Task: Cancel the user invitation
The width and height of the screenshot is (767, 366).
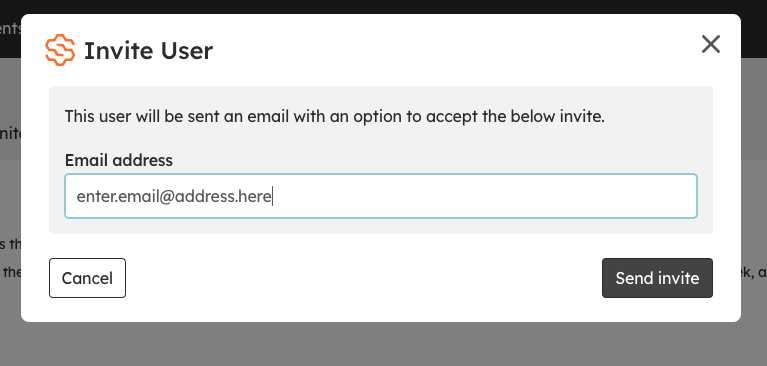Action: pyautogui.click(x=87, y=278)
